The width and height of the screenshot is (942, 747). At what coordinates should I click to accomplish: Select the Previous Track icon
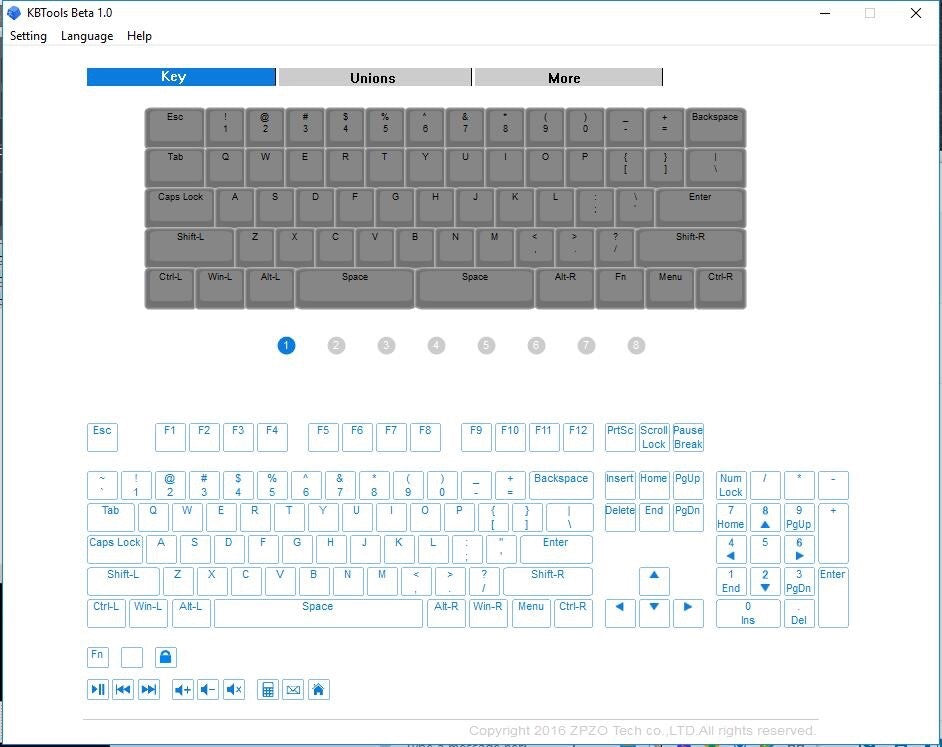point(122,689)
